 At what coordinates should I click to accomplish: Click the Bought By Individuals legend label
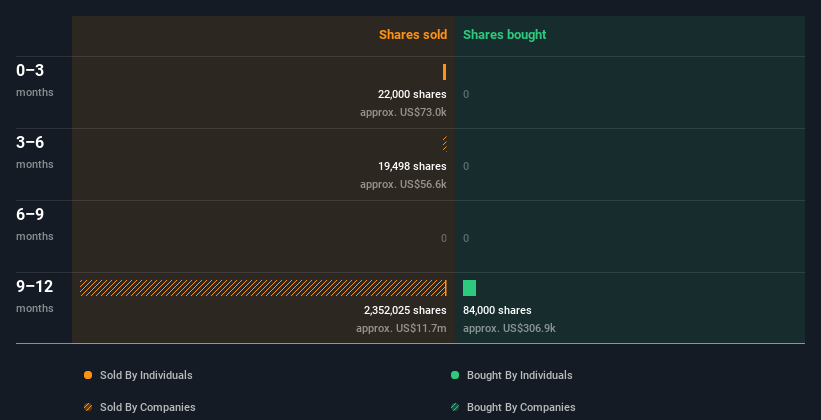[519, 375]
